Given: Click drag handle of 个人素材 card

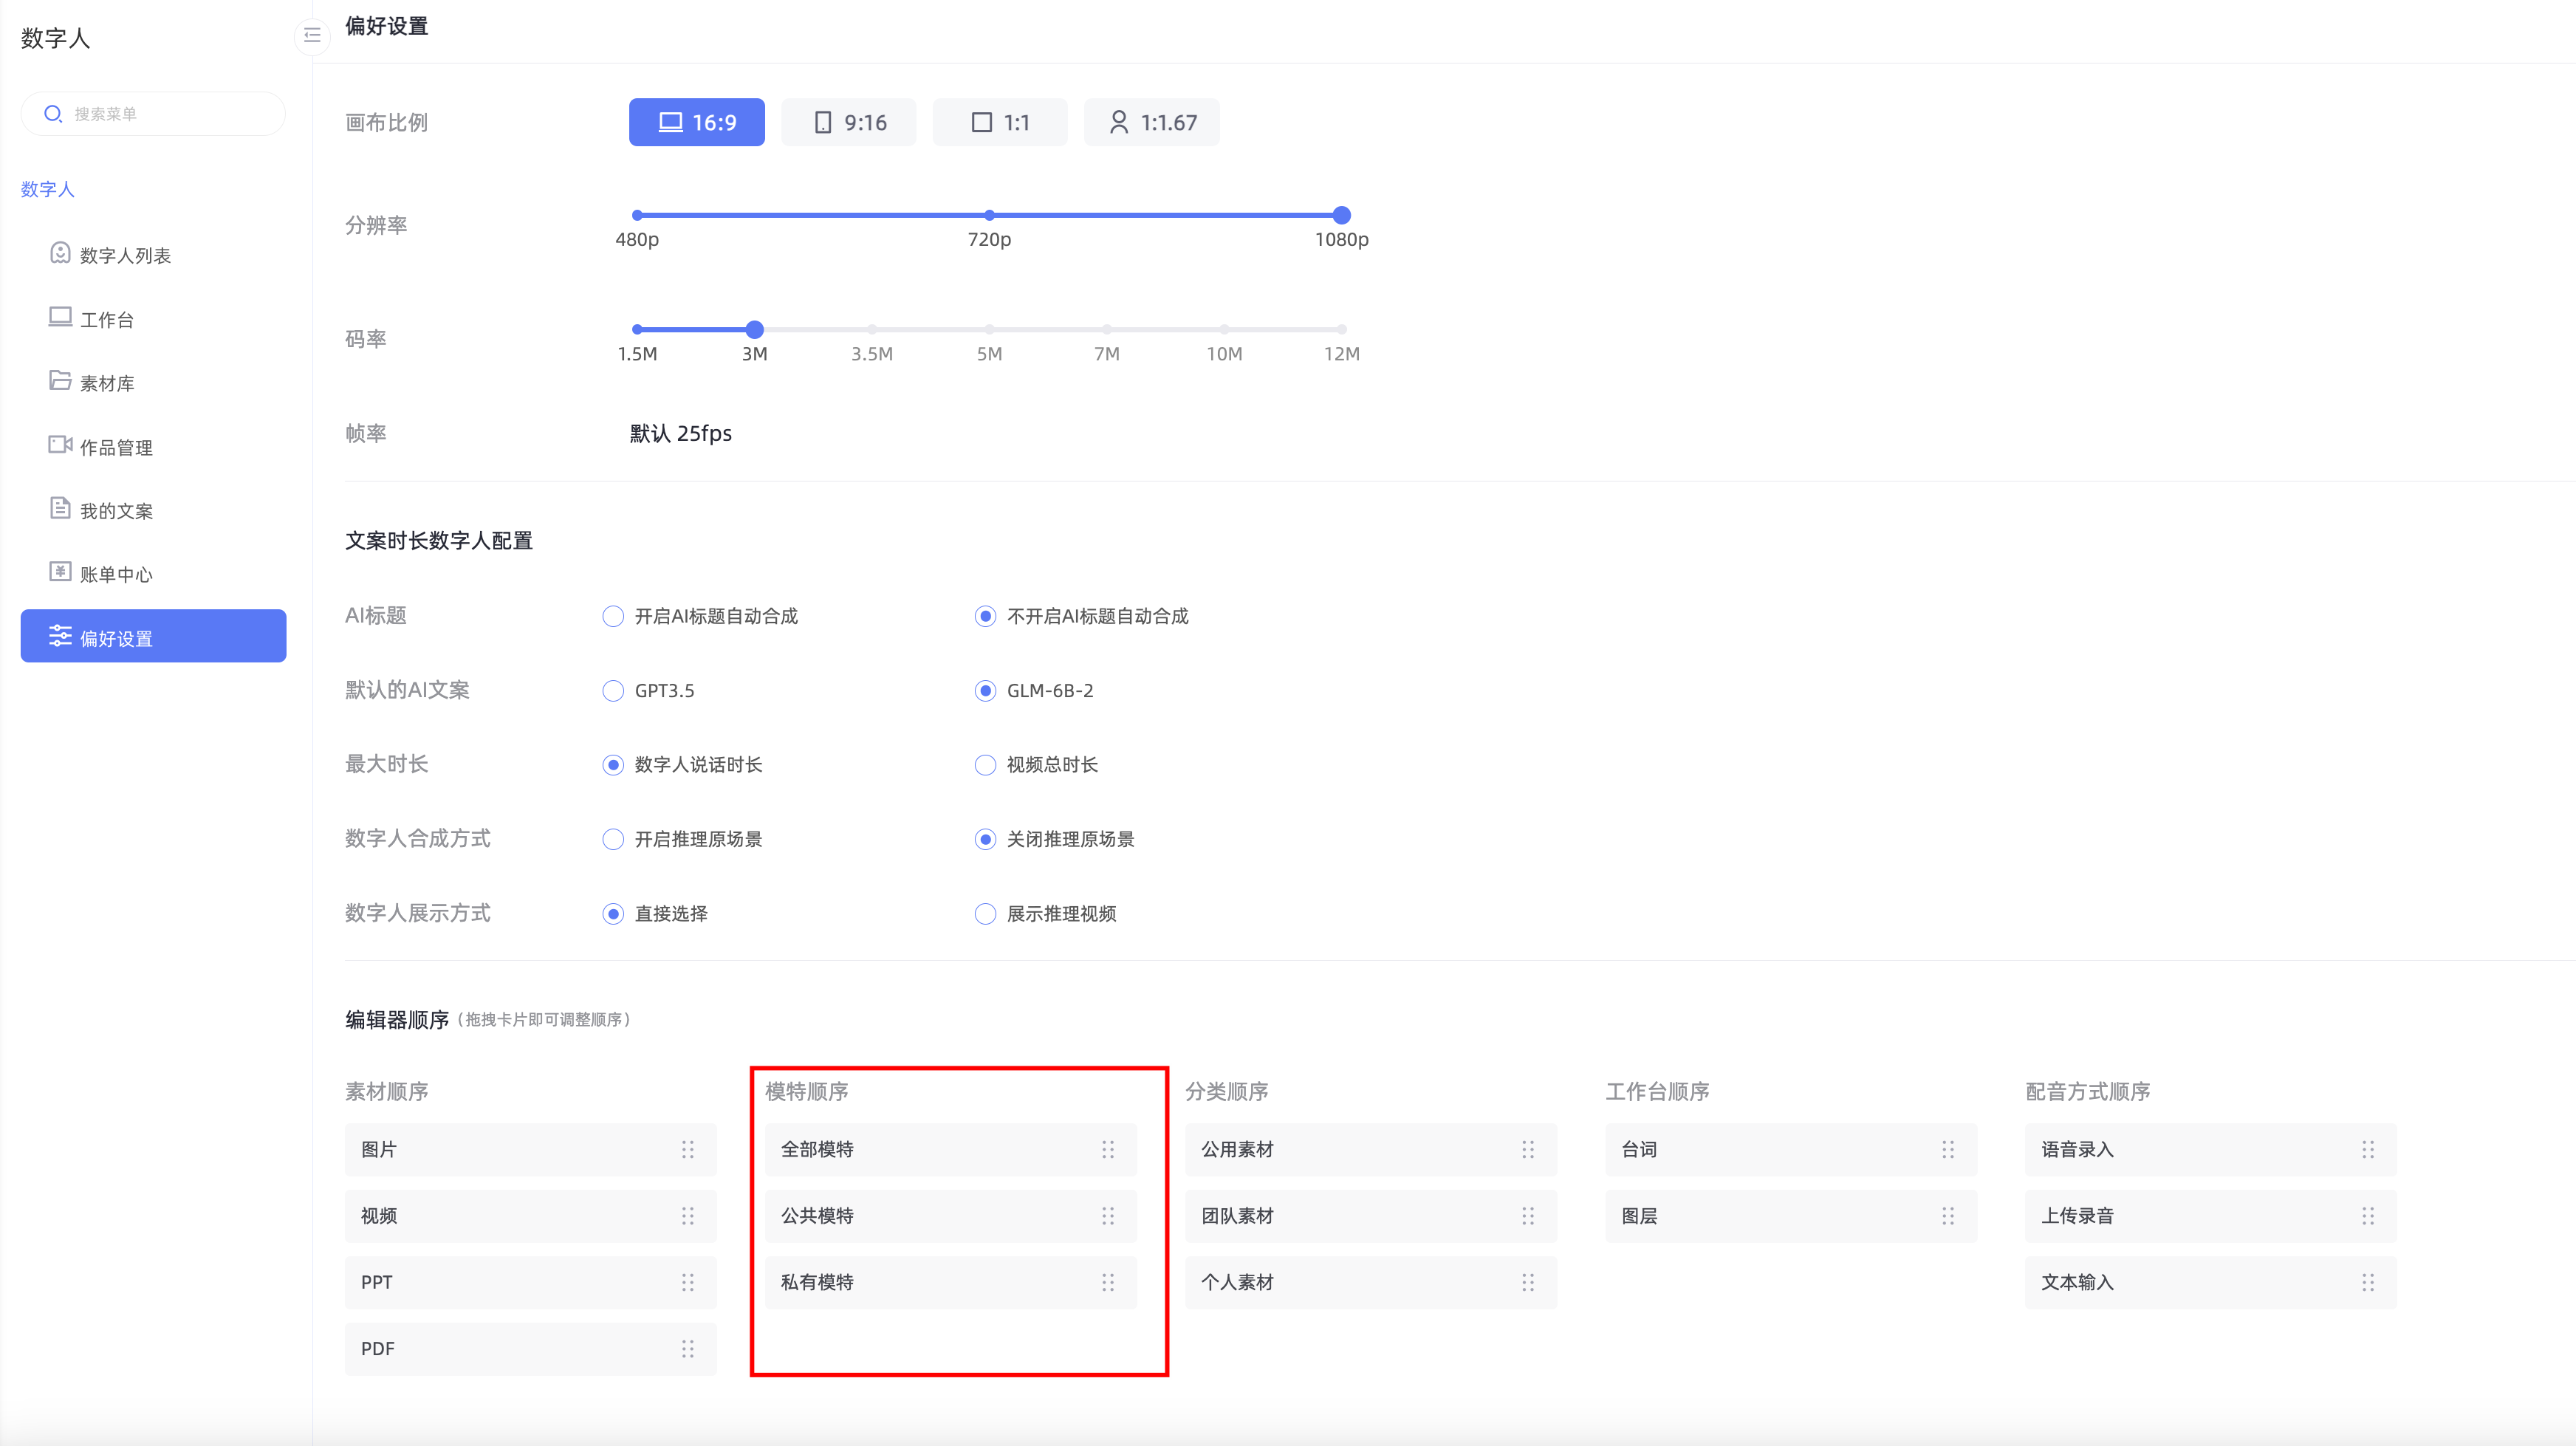Looking at the screenshot, I should [1528, 1283].
